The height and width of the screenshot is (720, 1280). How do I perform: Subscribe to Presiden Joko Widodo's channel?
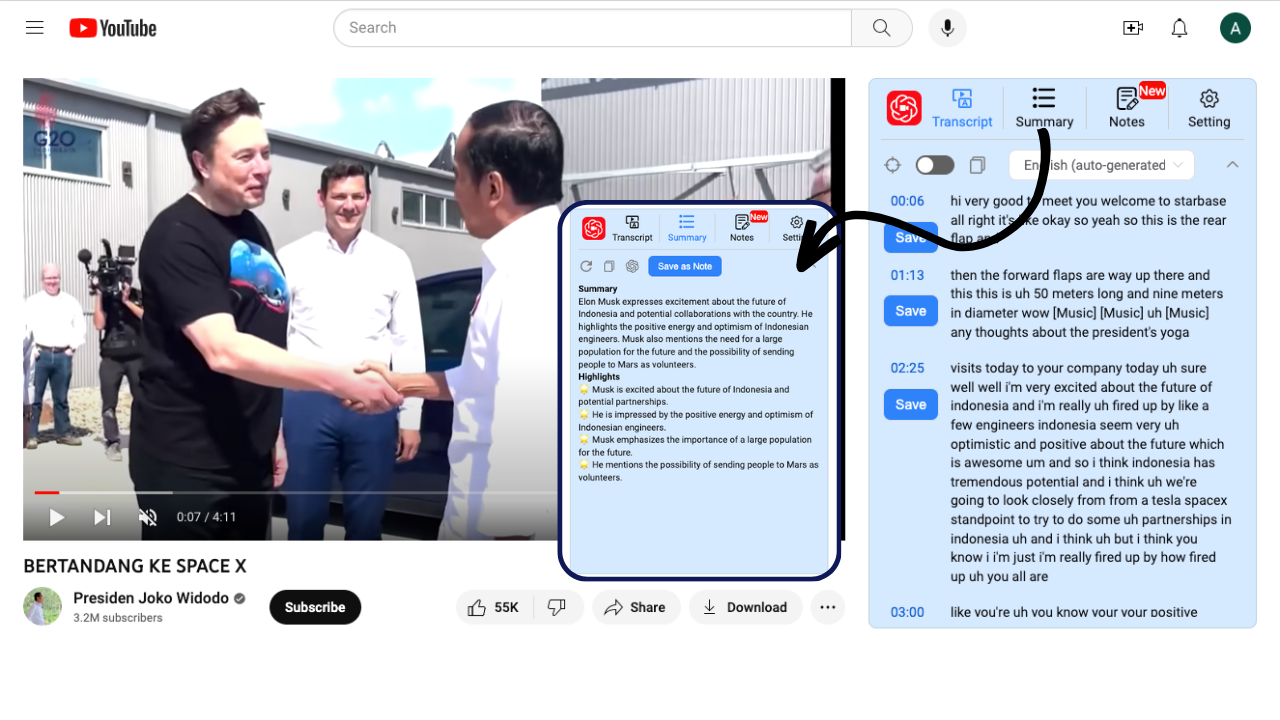coord(314,606)
